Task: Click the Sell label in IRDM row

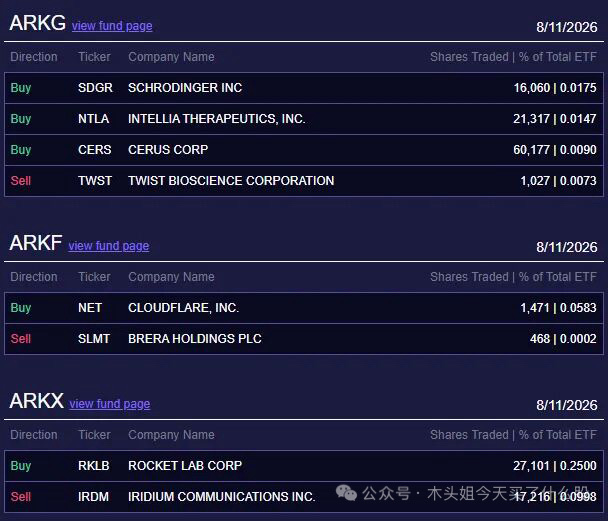Action: point(21,497)
